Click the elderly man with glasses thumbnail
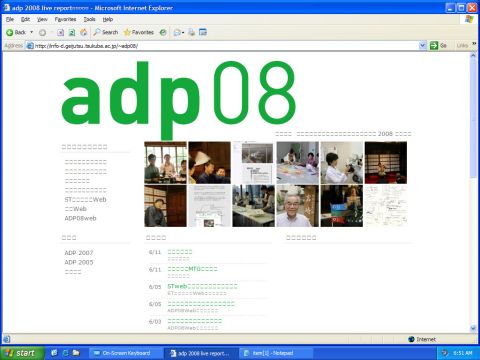Viewport: 480px width, 360px height. pyautogui.click(x=298, y=206)
